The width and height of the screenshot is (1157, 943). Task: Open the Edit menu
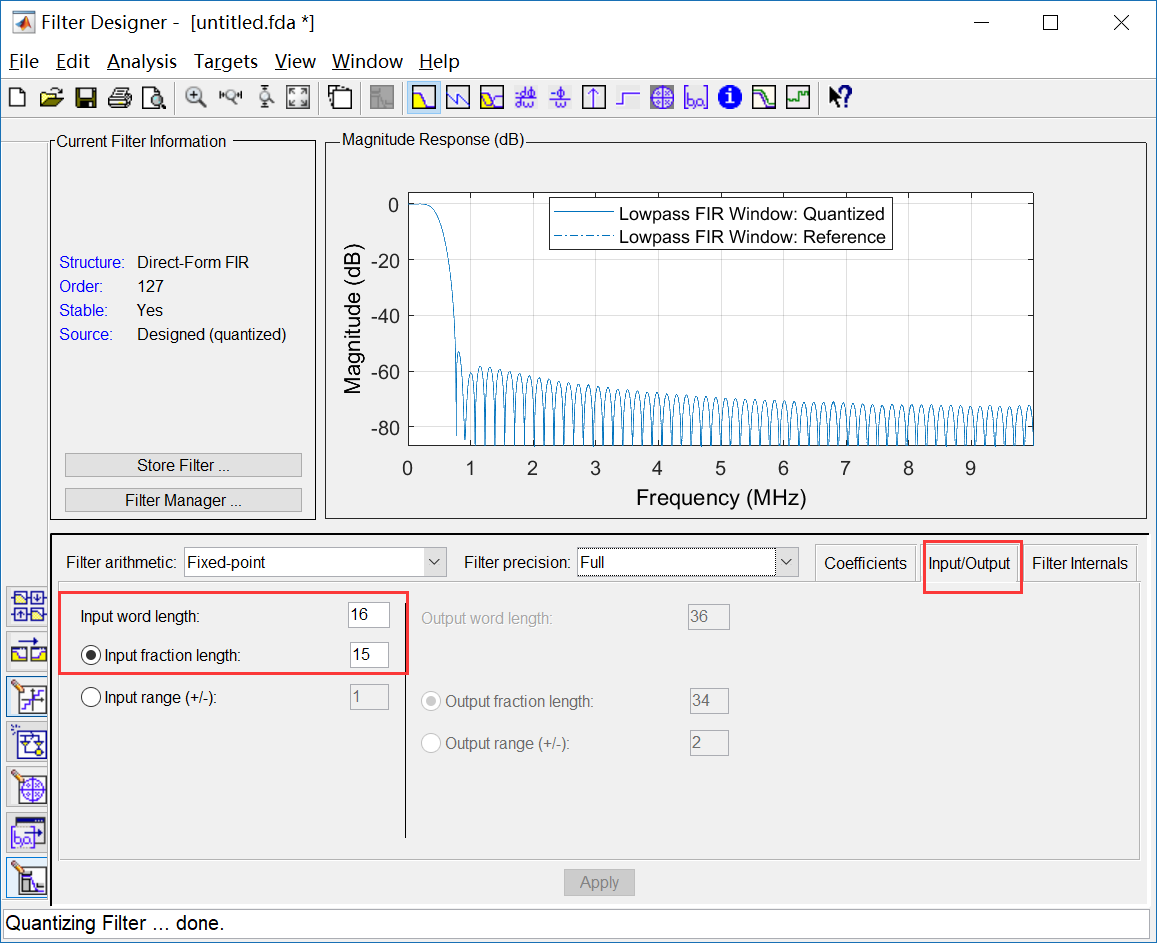pos(72,61)
